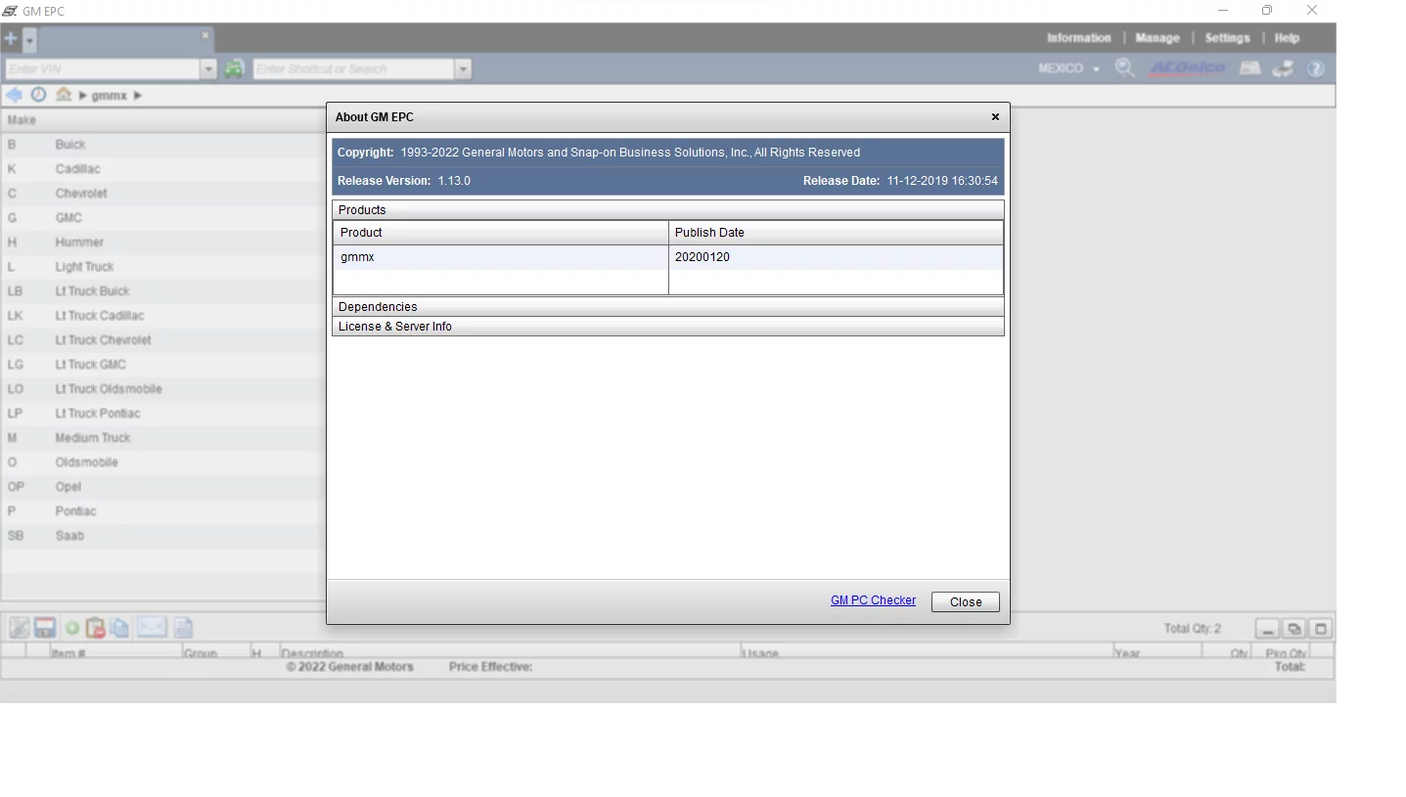Click the save floppy disk icon
1406x797 pixels.
pyautogui.click(x=45, y=628)
